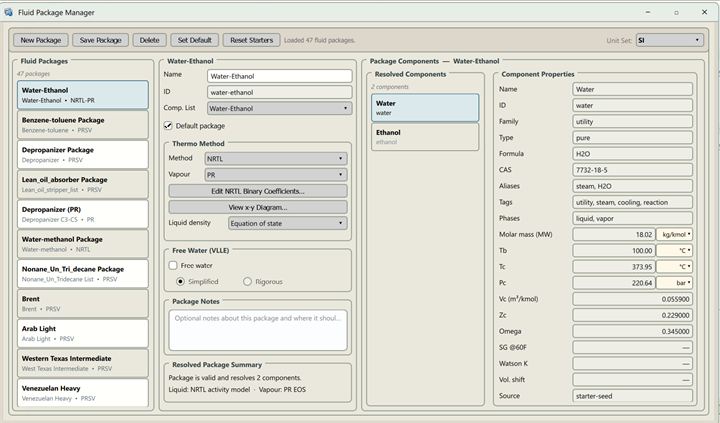Click the Save Package button
This screenshot has width=720, height=423.
point(101,40)
